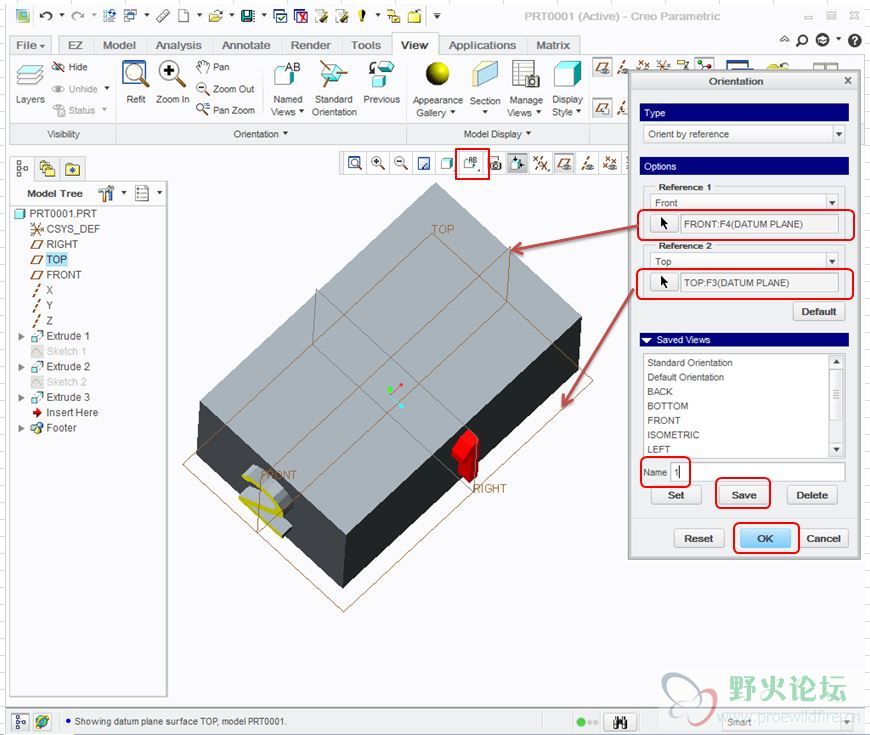This screenshot has height=735, width=870.
Task: Toggle the datum display filters icon
Action: click(540, 163)
